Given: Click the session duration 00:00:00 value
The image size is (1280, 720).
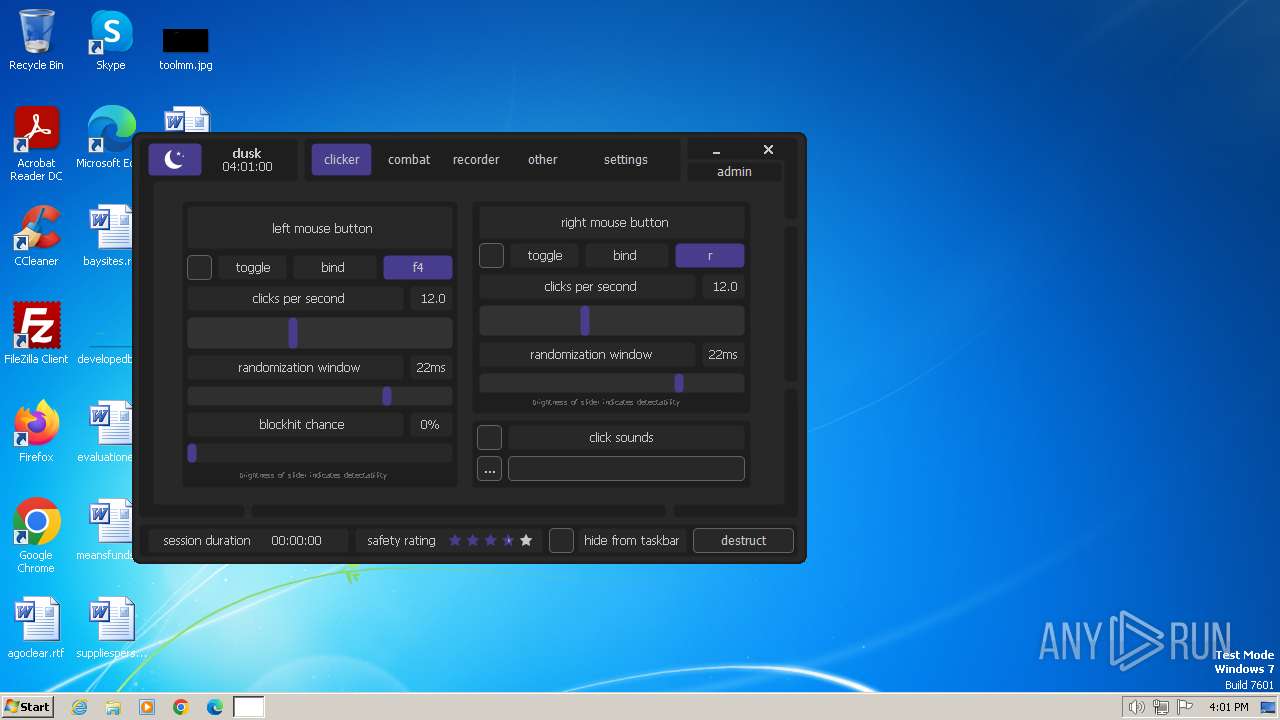Looking at the screenshot, I should click(296, 540).
